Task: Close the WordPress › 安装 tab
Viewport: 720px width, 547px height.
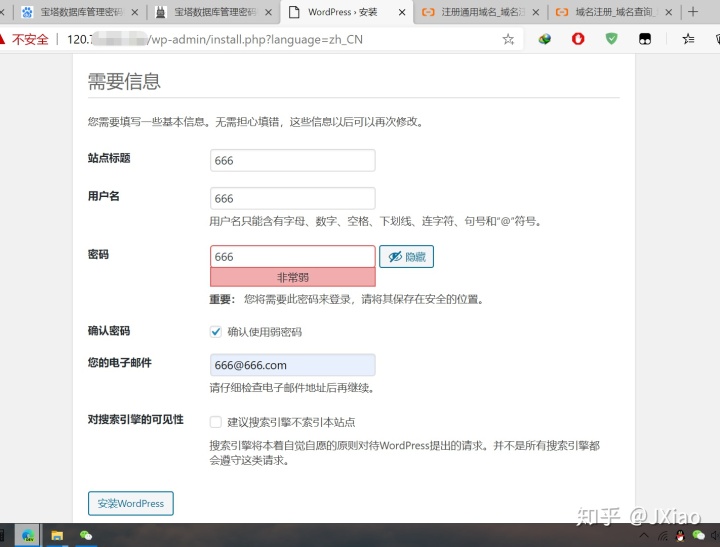Action: [402, 12]
